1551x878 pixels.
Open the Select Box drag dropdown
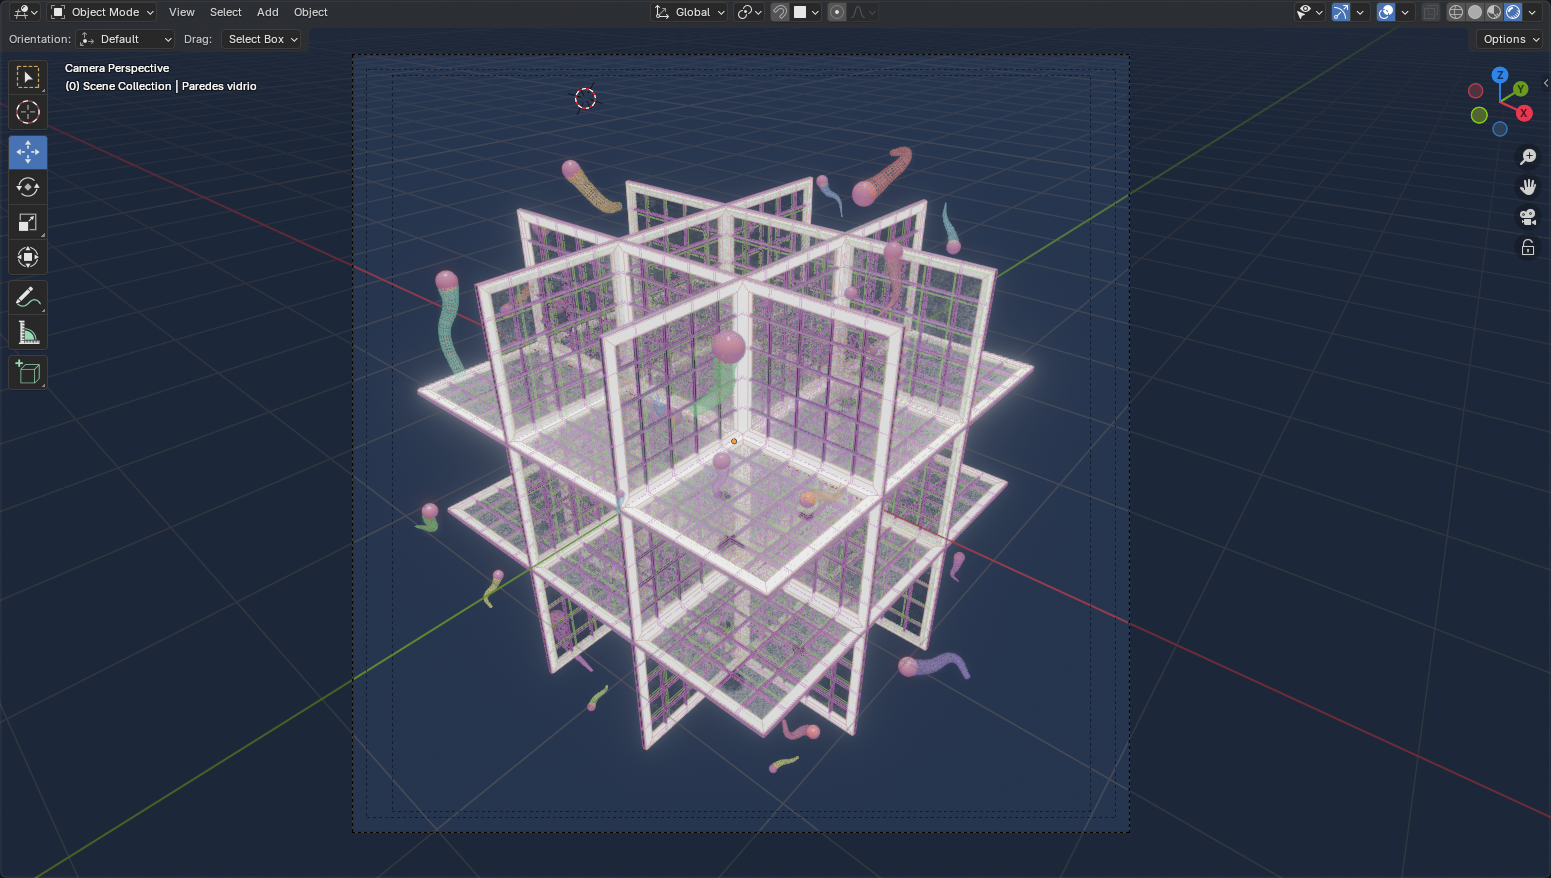pyautogui.click(x=261, y=39)
